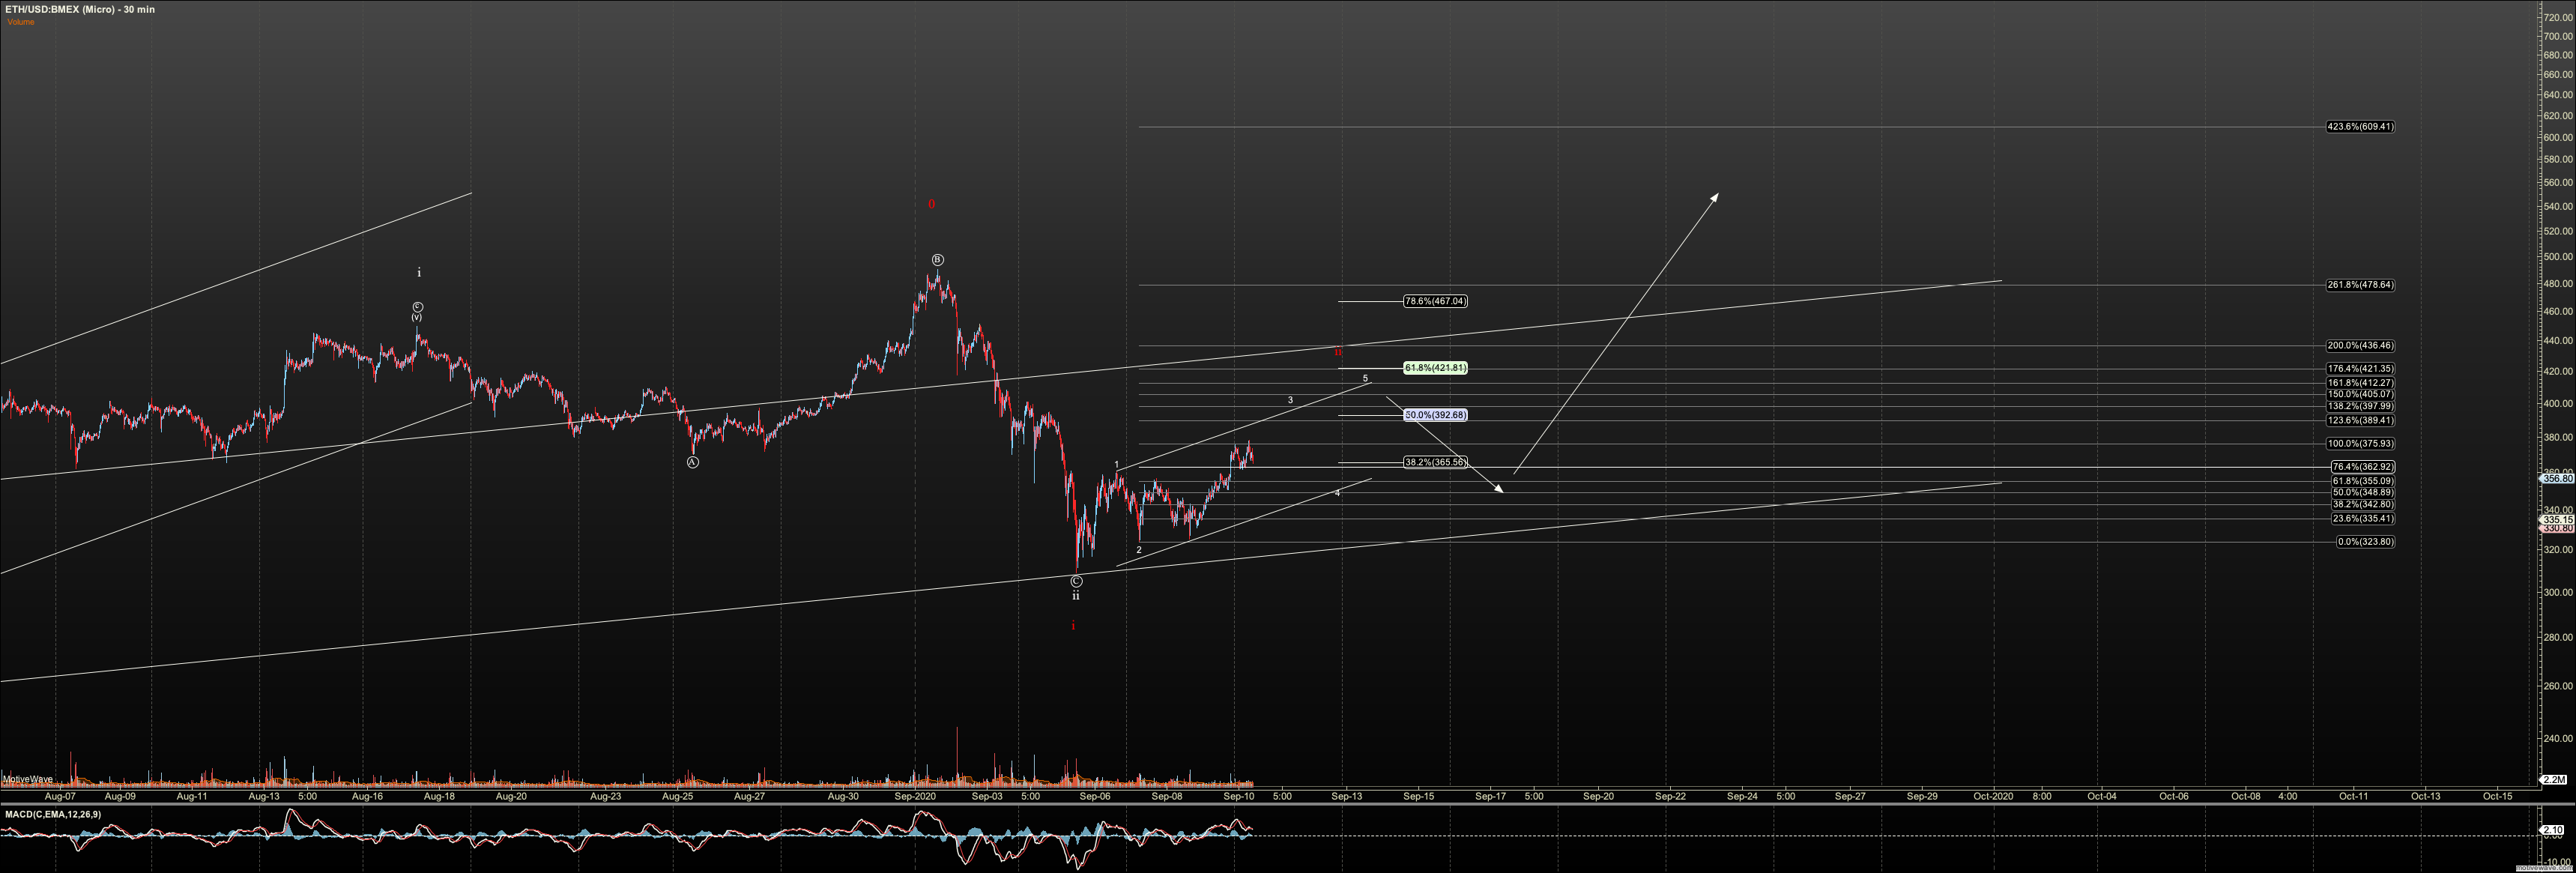Select the red 0 wave label
Viewport: 2576px width, 873px height.
tap(931, 205)
